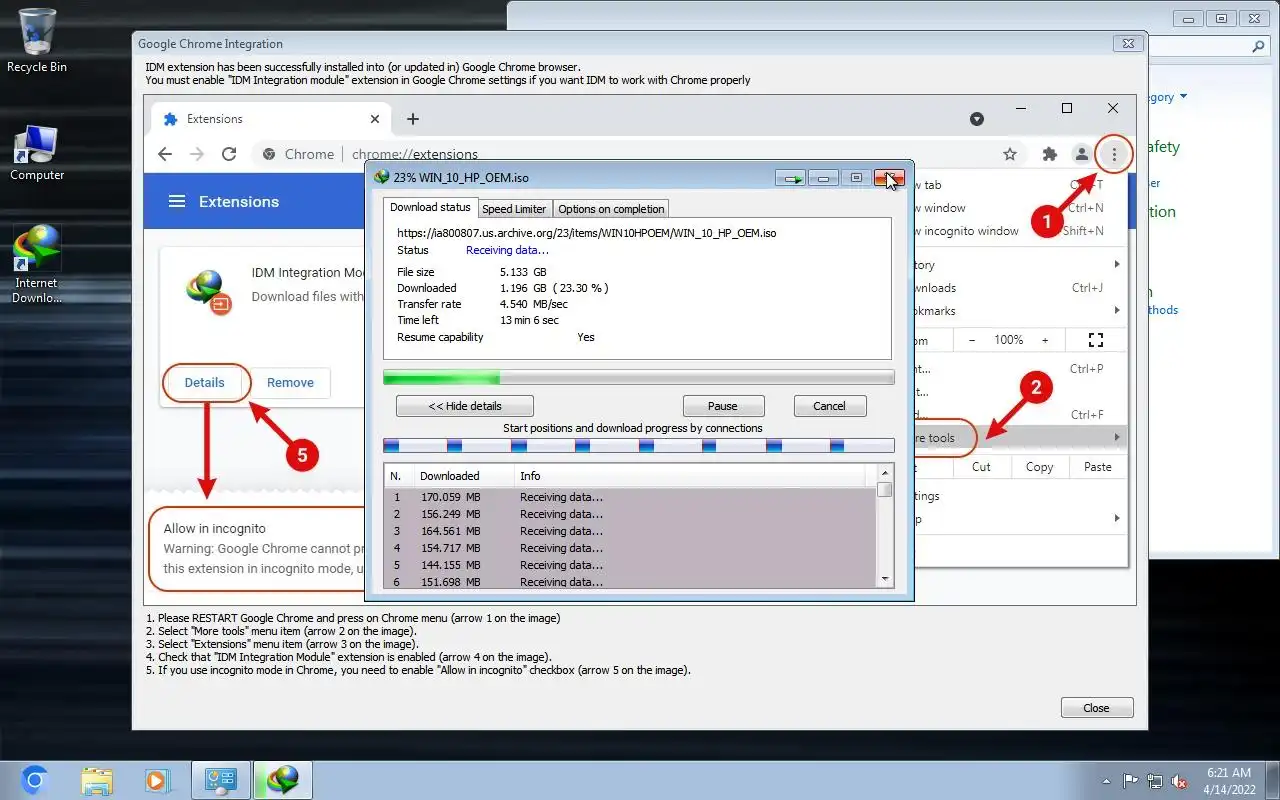Open the Recycle Bin desktop icon

click(x=37, y=41)
